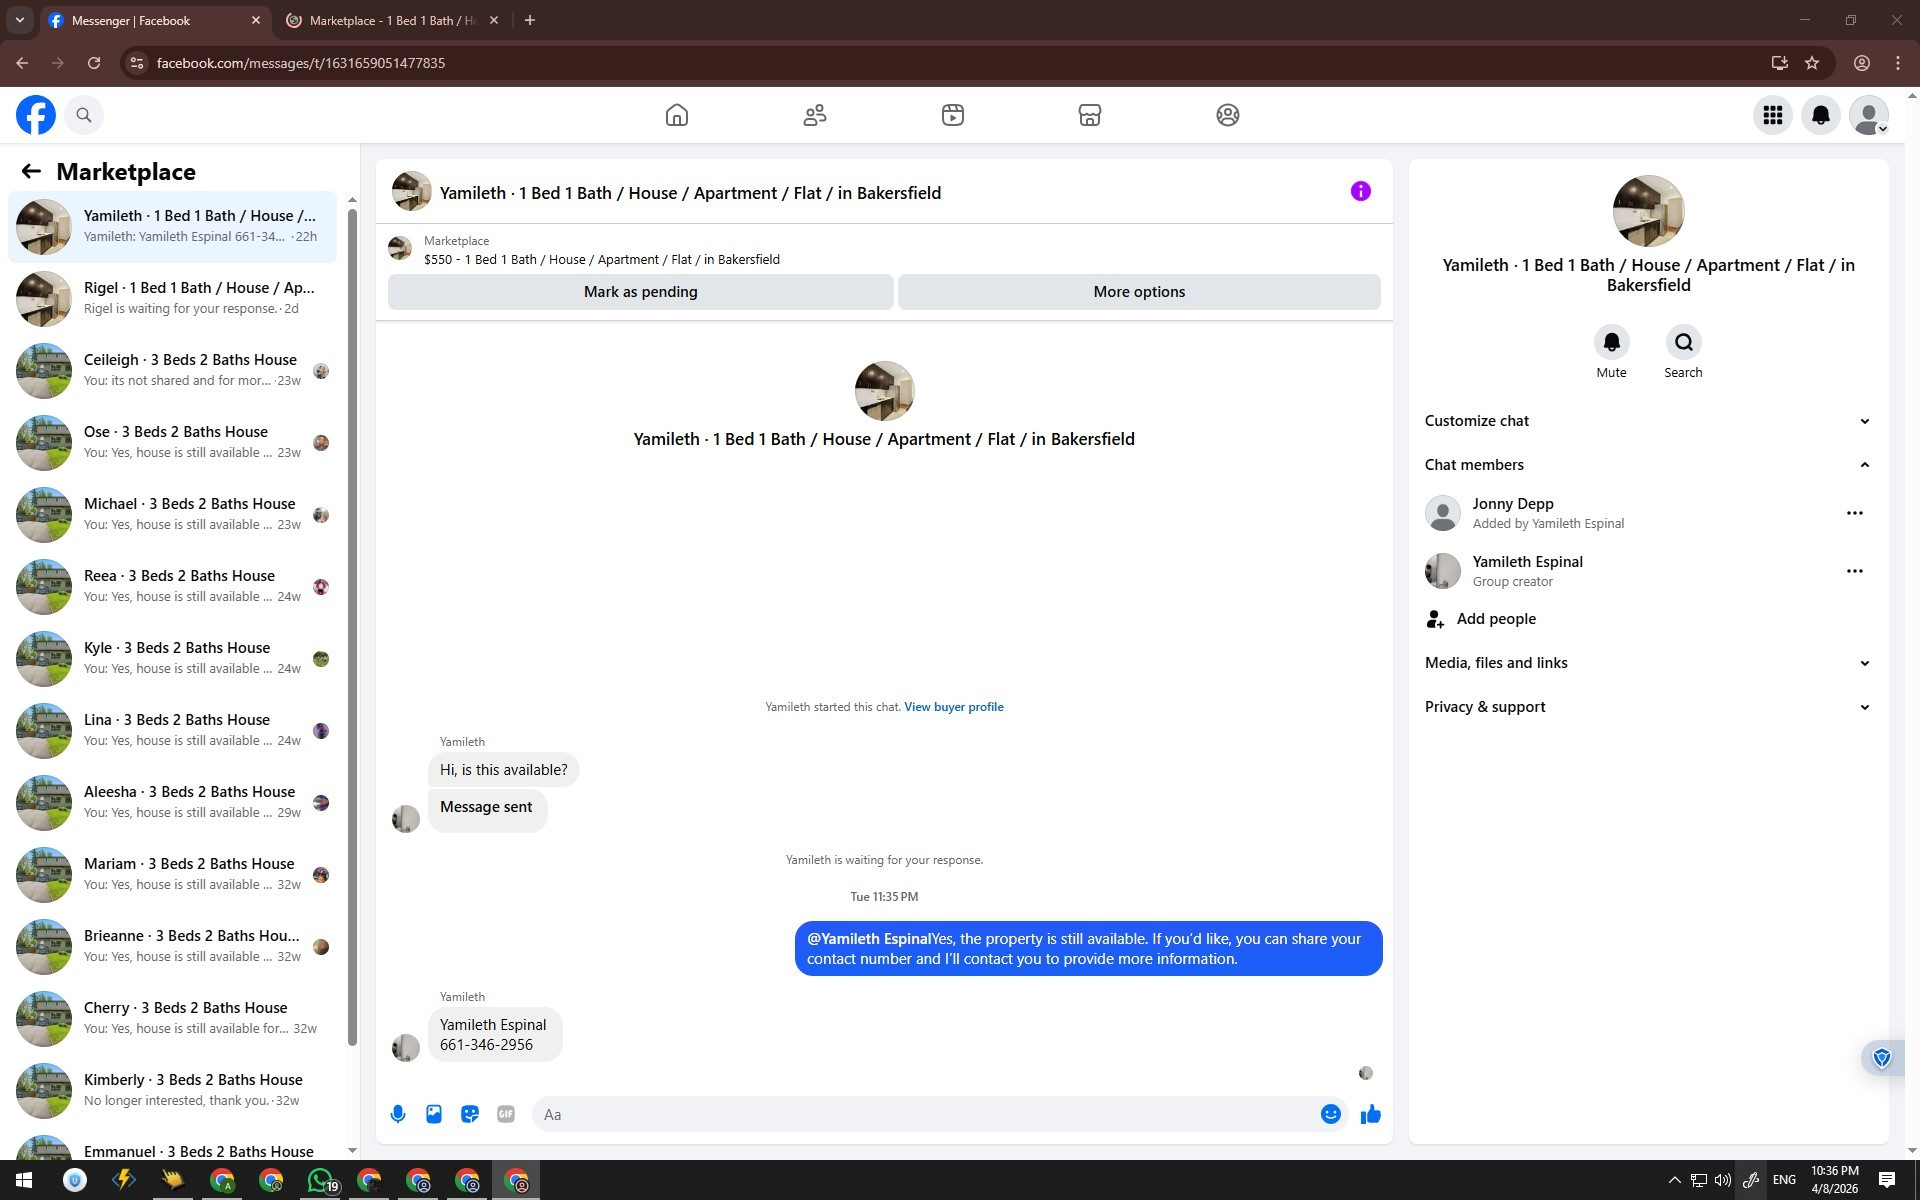Viewport: 1920px width, 1200px height.
Task: Open the GIF picker icon
Action: [x=506, y=1114]
